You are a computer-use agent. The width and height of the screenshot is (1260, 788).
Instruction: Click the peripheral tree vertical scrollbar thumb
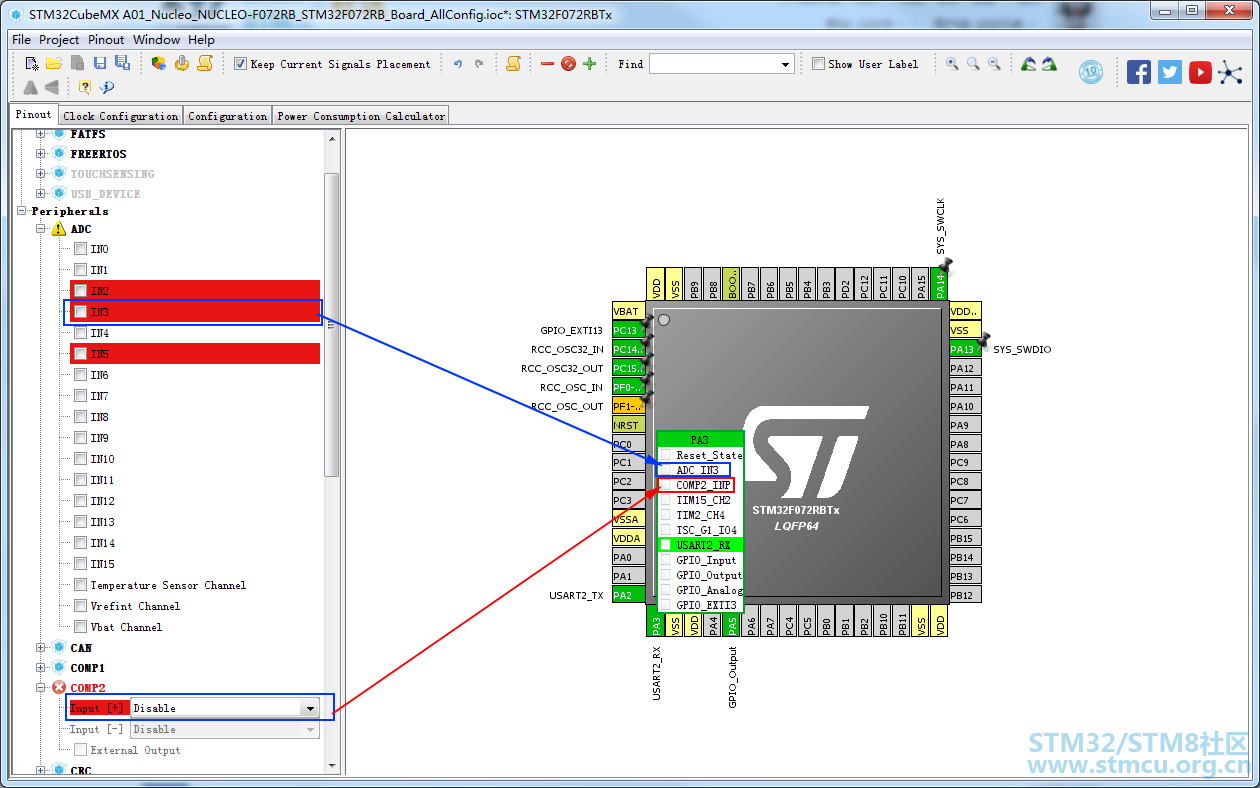point(332,325)
